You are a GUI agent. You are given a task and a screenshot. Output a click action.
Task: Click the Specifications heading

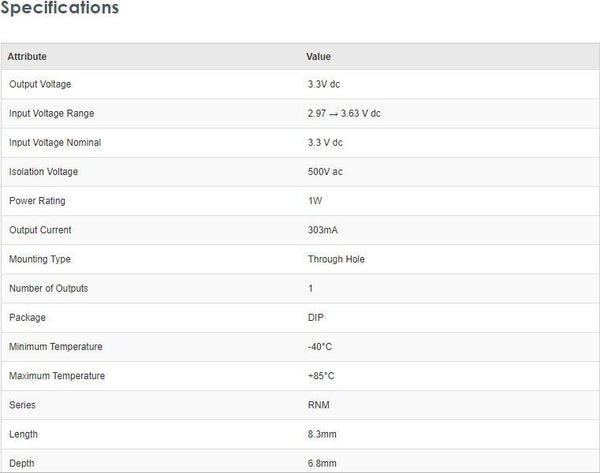59,9
